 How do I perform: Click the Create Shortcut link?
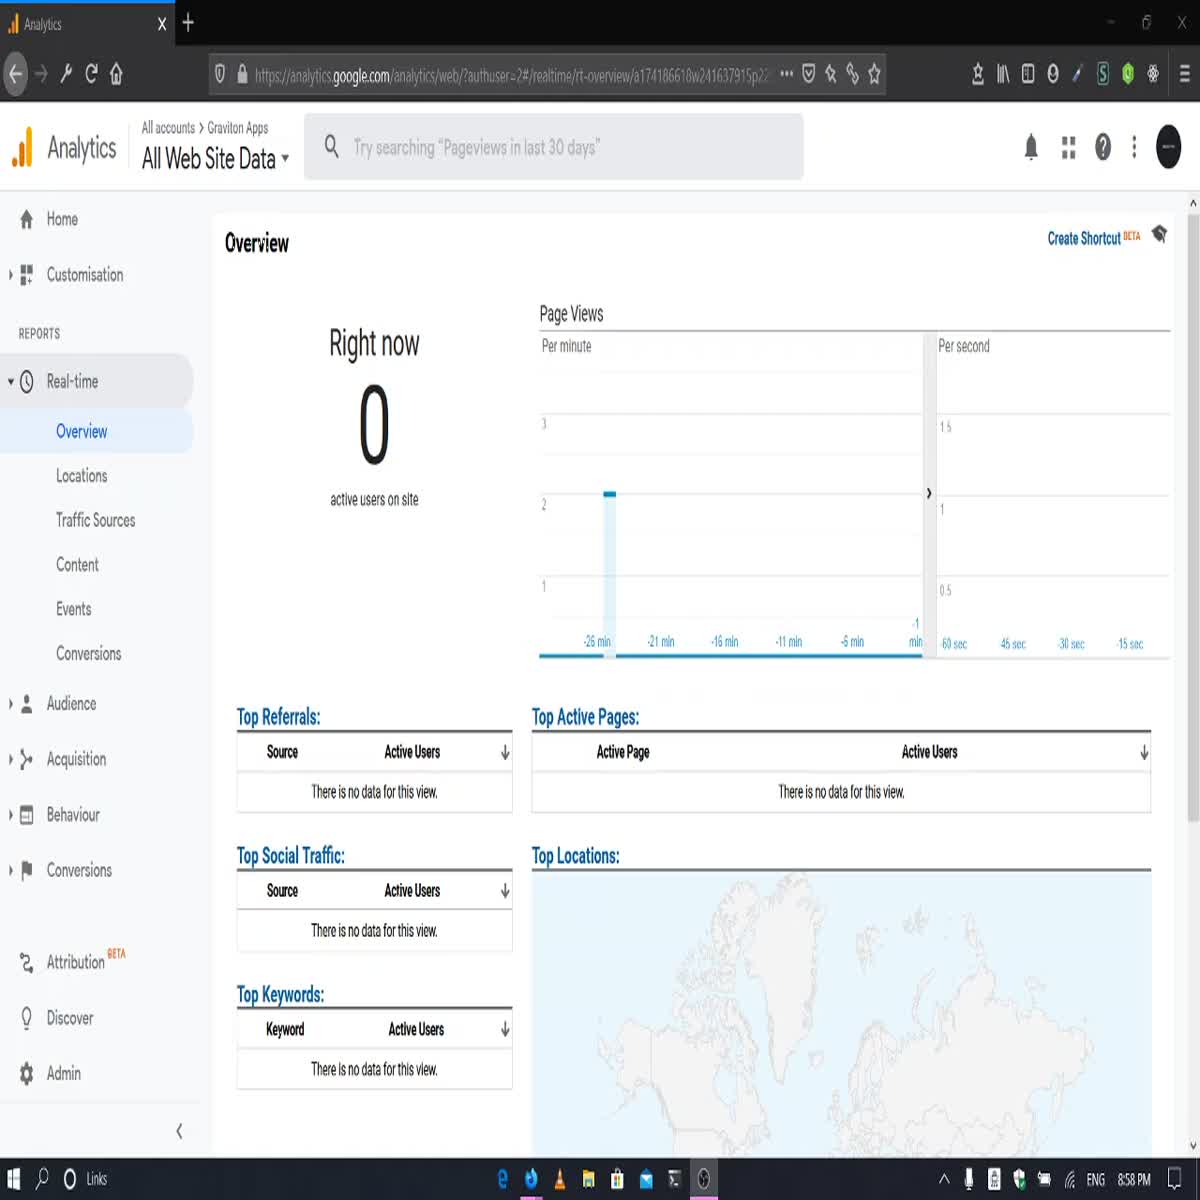click(x=1084, y=238)
